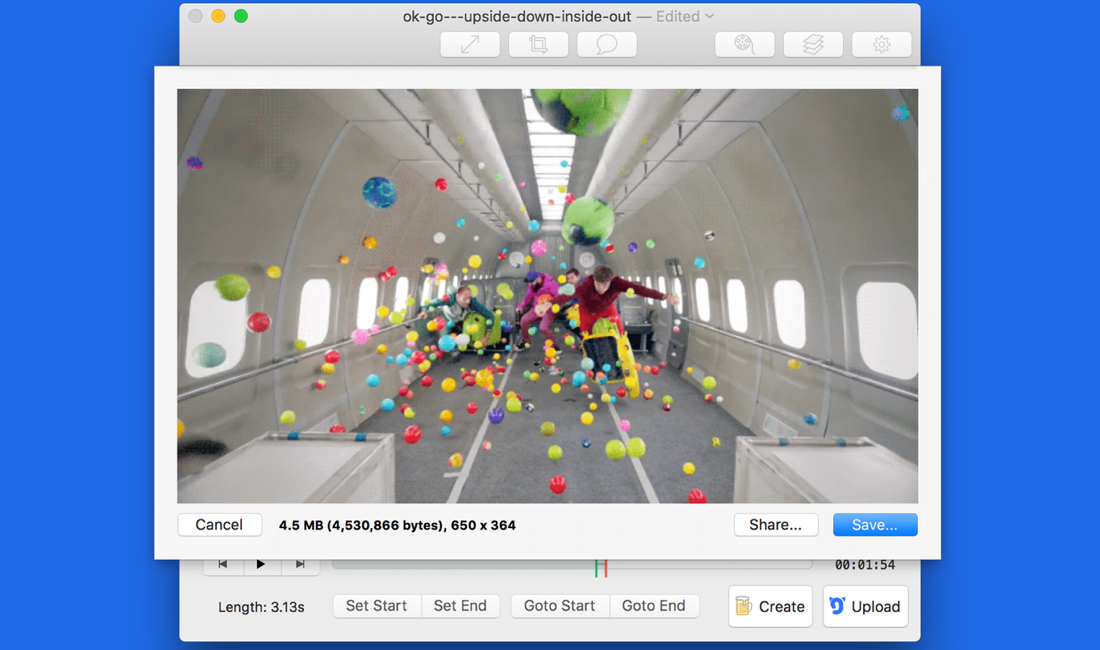The image size is (1100, 650).
Task: Cancel the GIF preview
Action: 219,524
